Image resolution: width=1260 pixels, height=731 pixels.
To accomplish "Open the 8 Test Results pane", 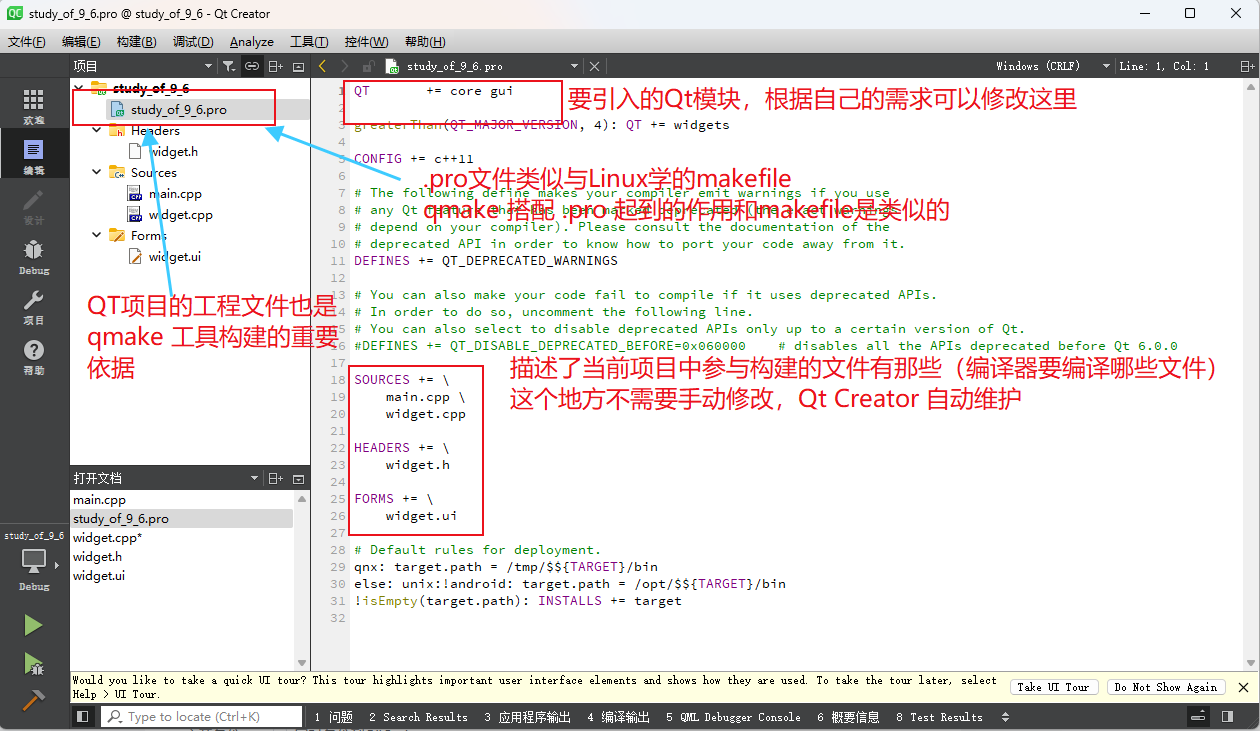I will click(939, 717).
